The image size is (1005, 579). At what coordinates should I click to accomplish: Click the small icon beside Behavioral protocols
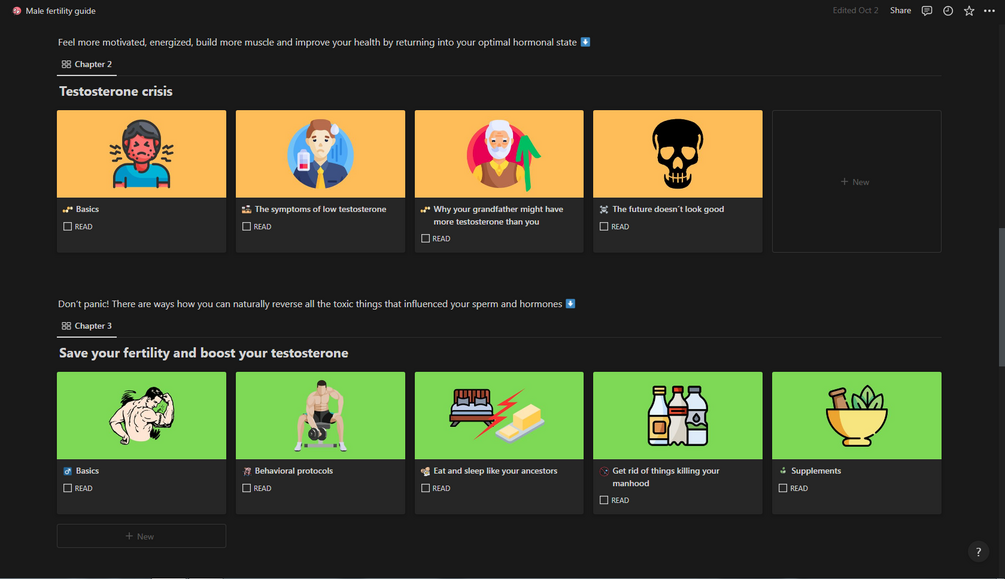coord(246,471)
